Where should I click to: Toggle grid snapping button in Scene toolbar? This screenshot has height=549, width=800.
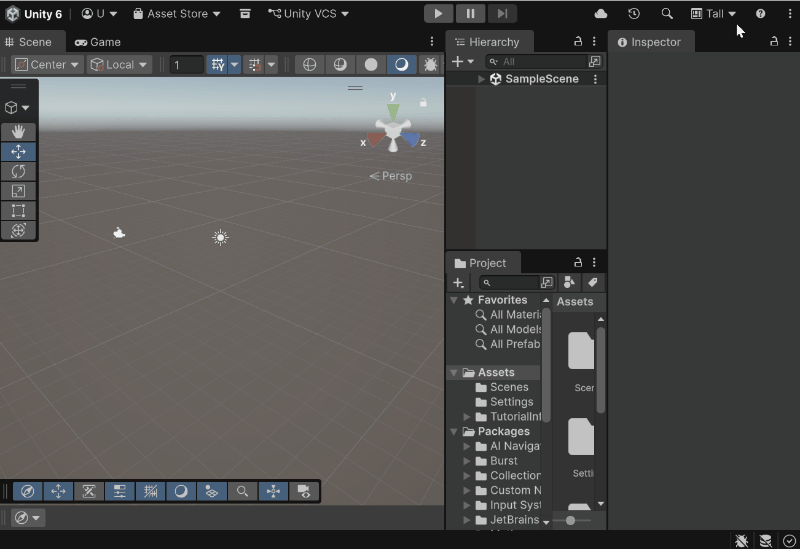[x=218, y=65]
